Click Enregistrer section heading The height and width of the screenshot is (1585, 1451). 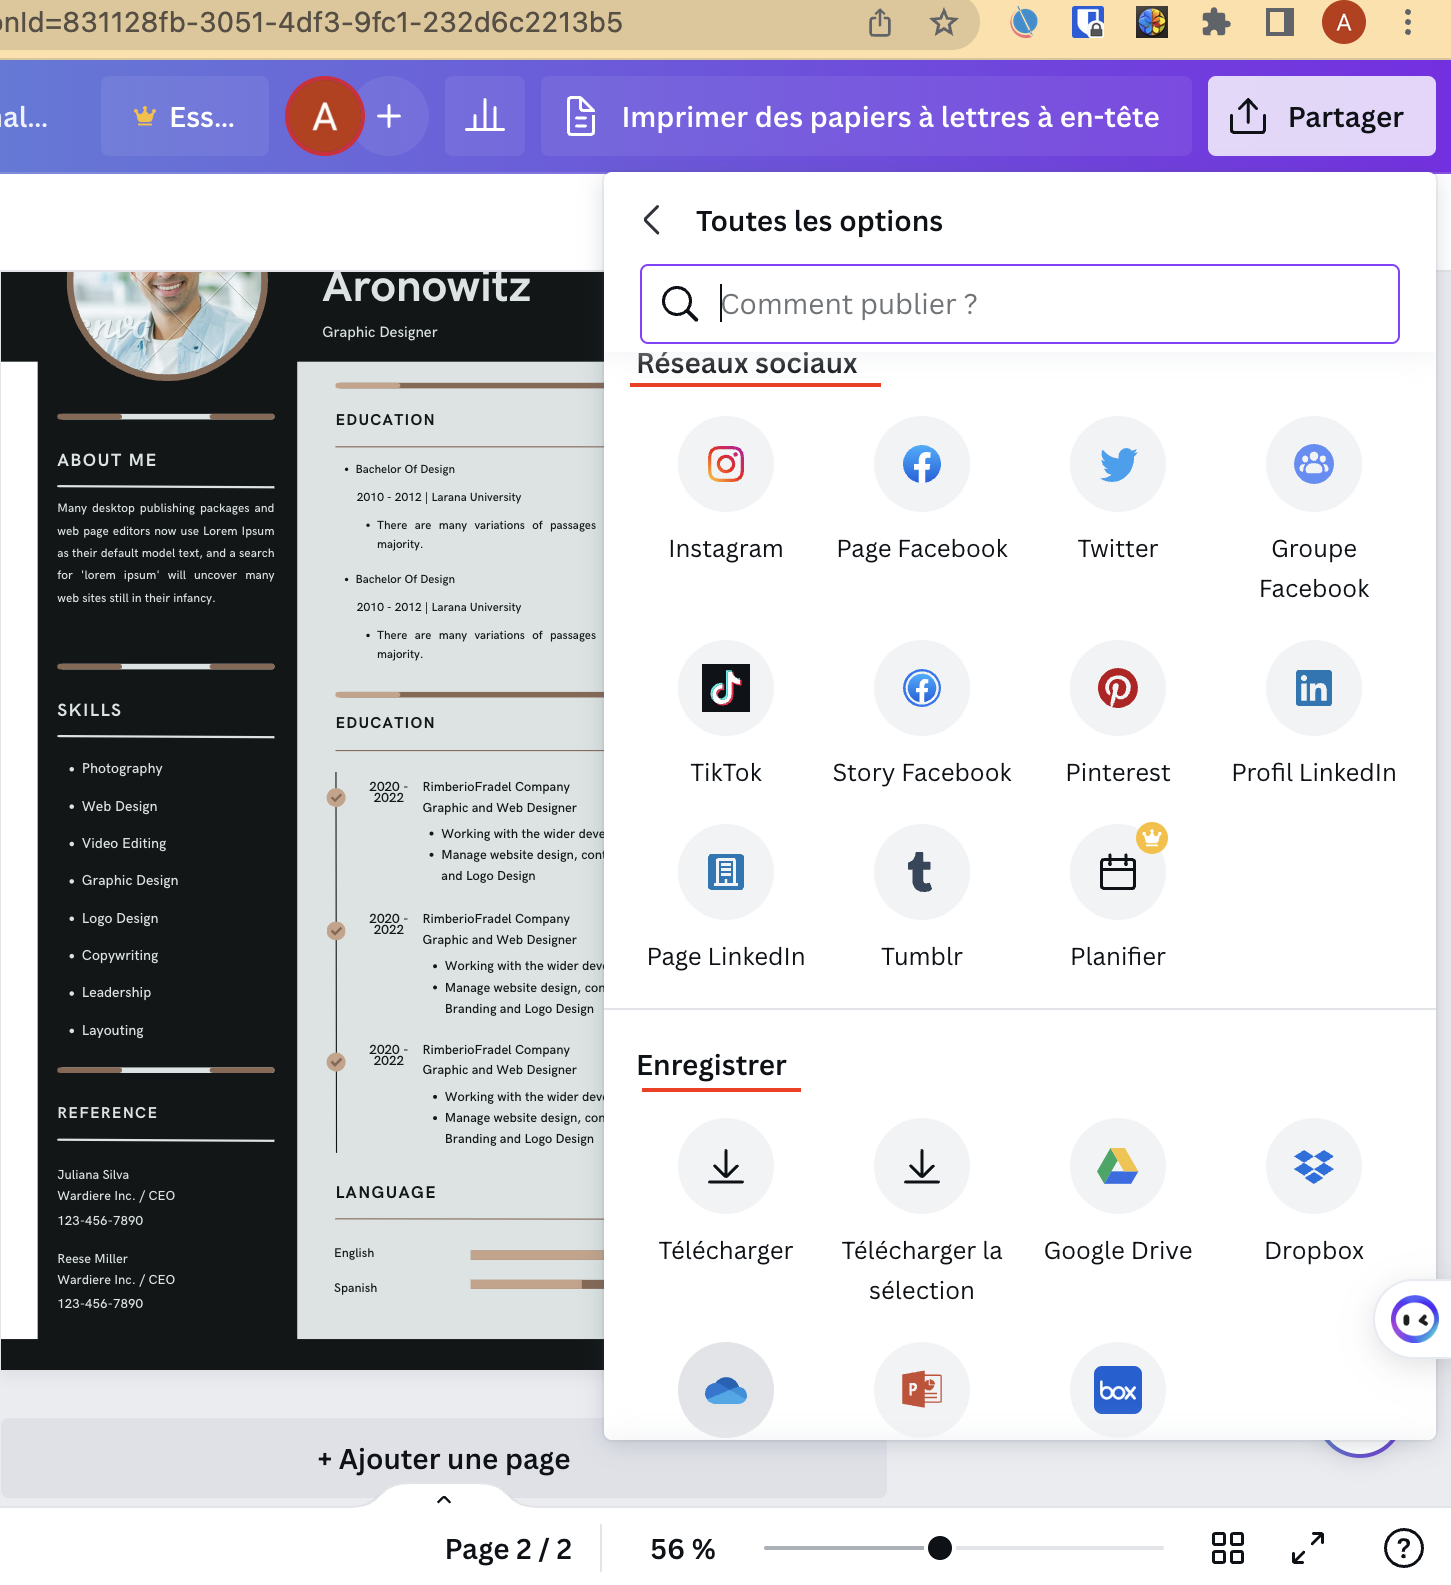coord(712,1065)
